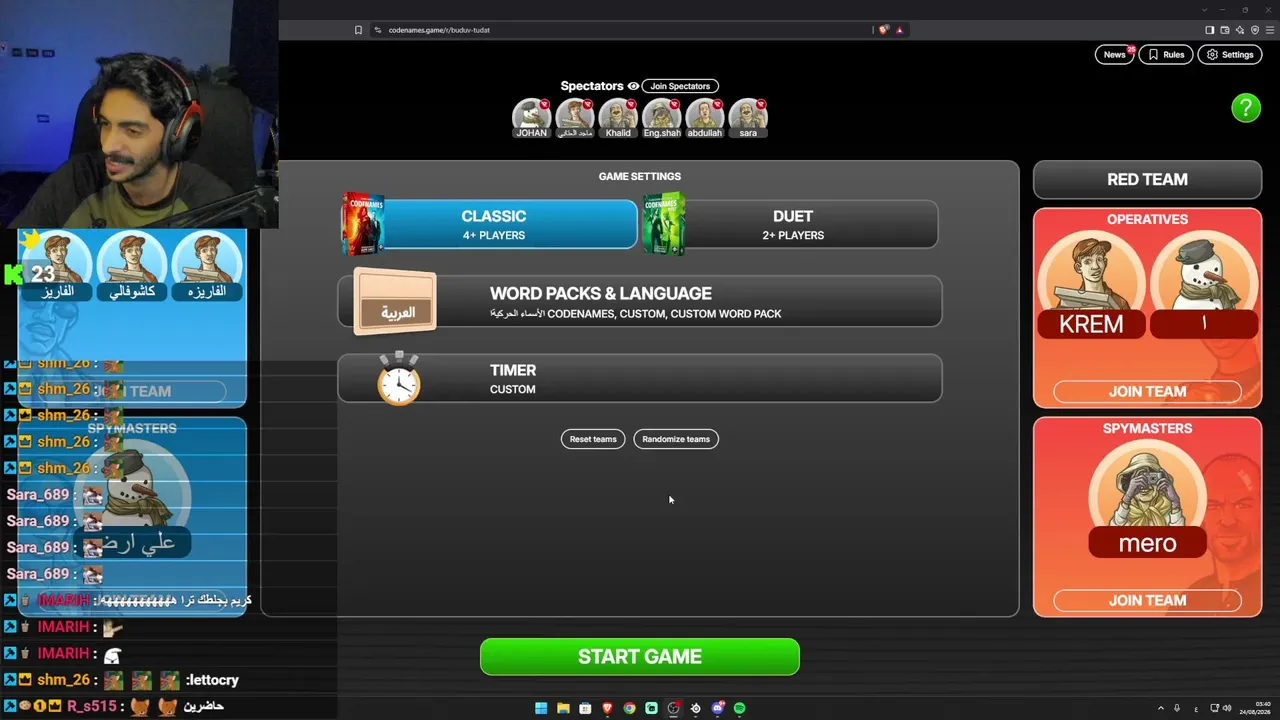Click the GAME SETTINGS heading
1280x720 pixels.
click(x=640, y=177)
